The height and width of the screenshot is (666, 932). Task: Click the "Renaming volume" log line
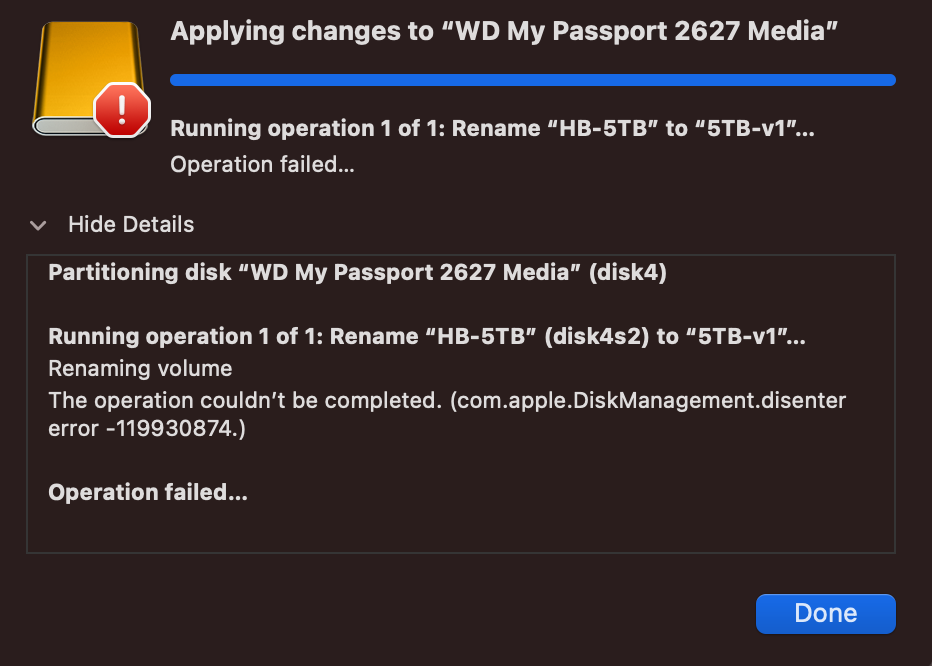click(140, 369)
